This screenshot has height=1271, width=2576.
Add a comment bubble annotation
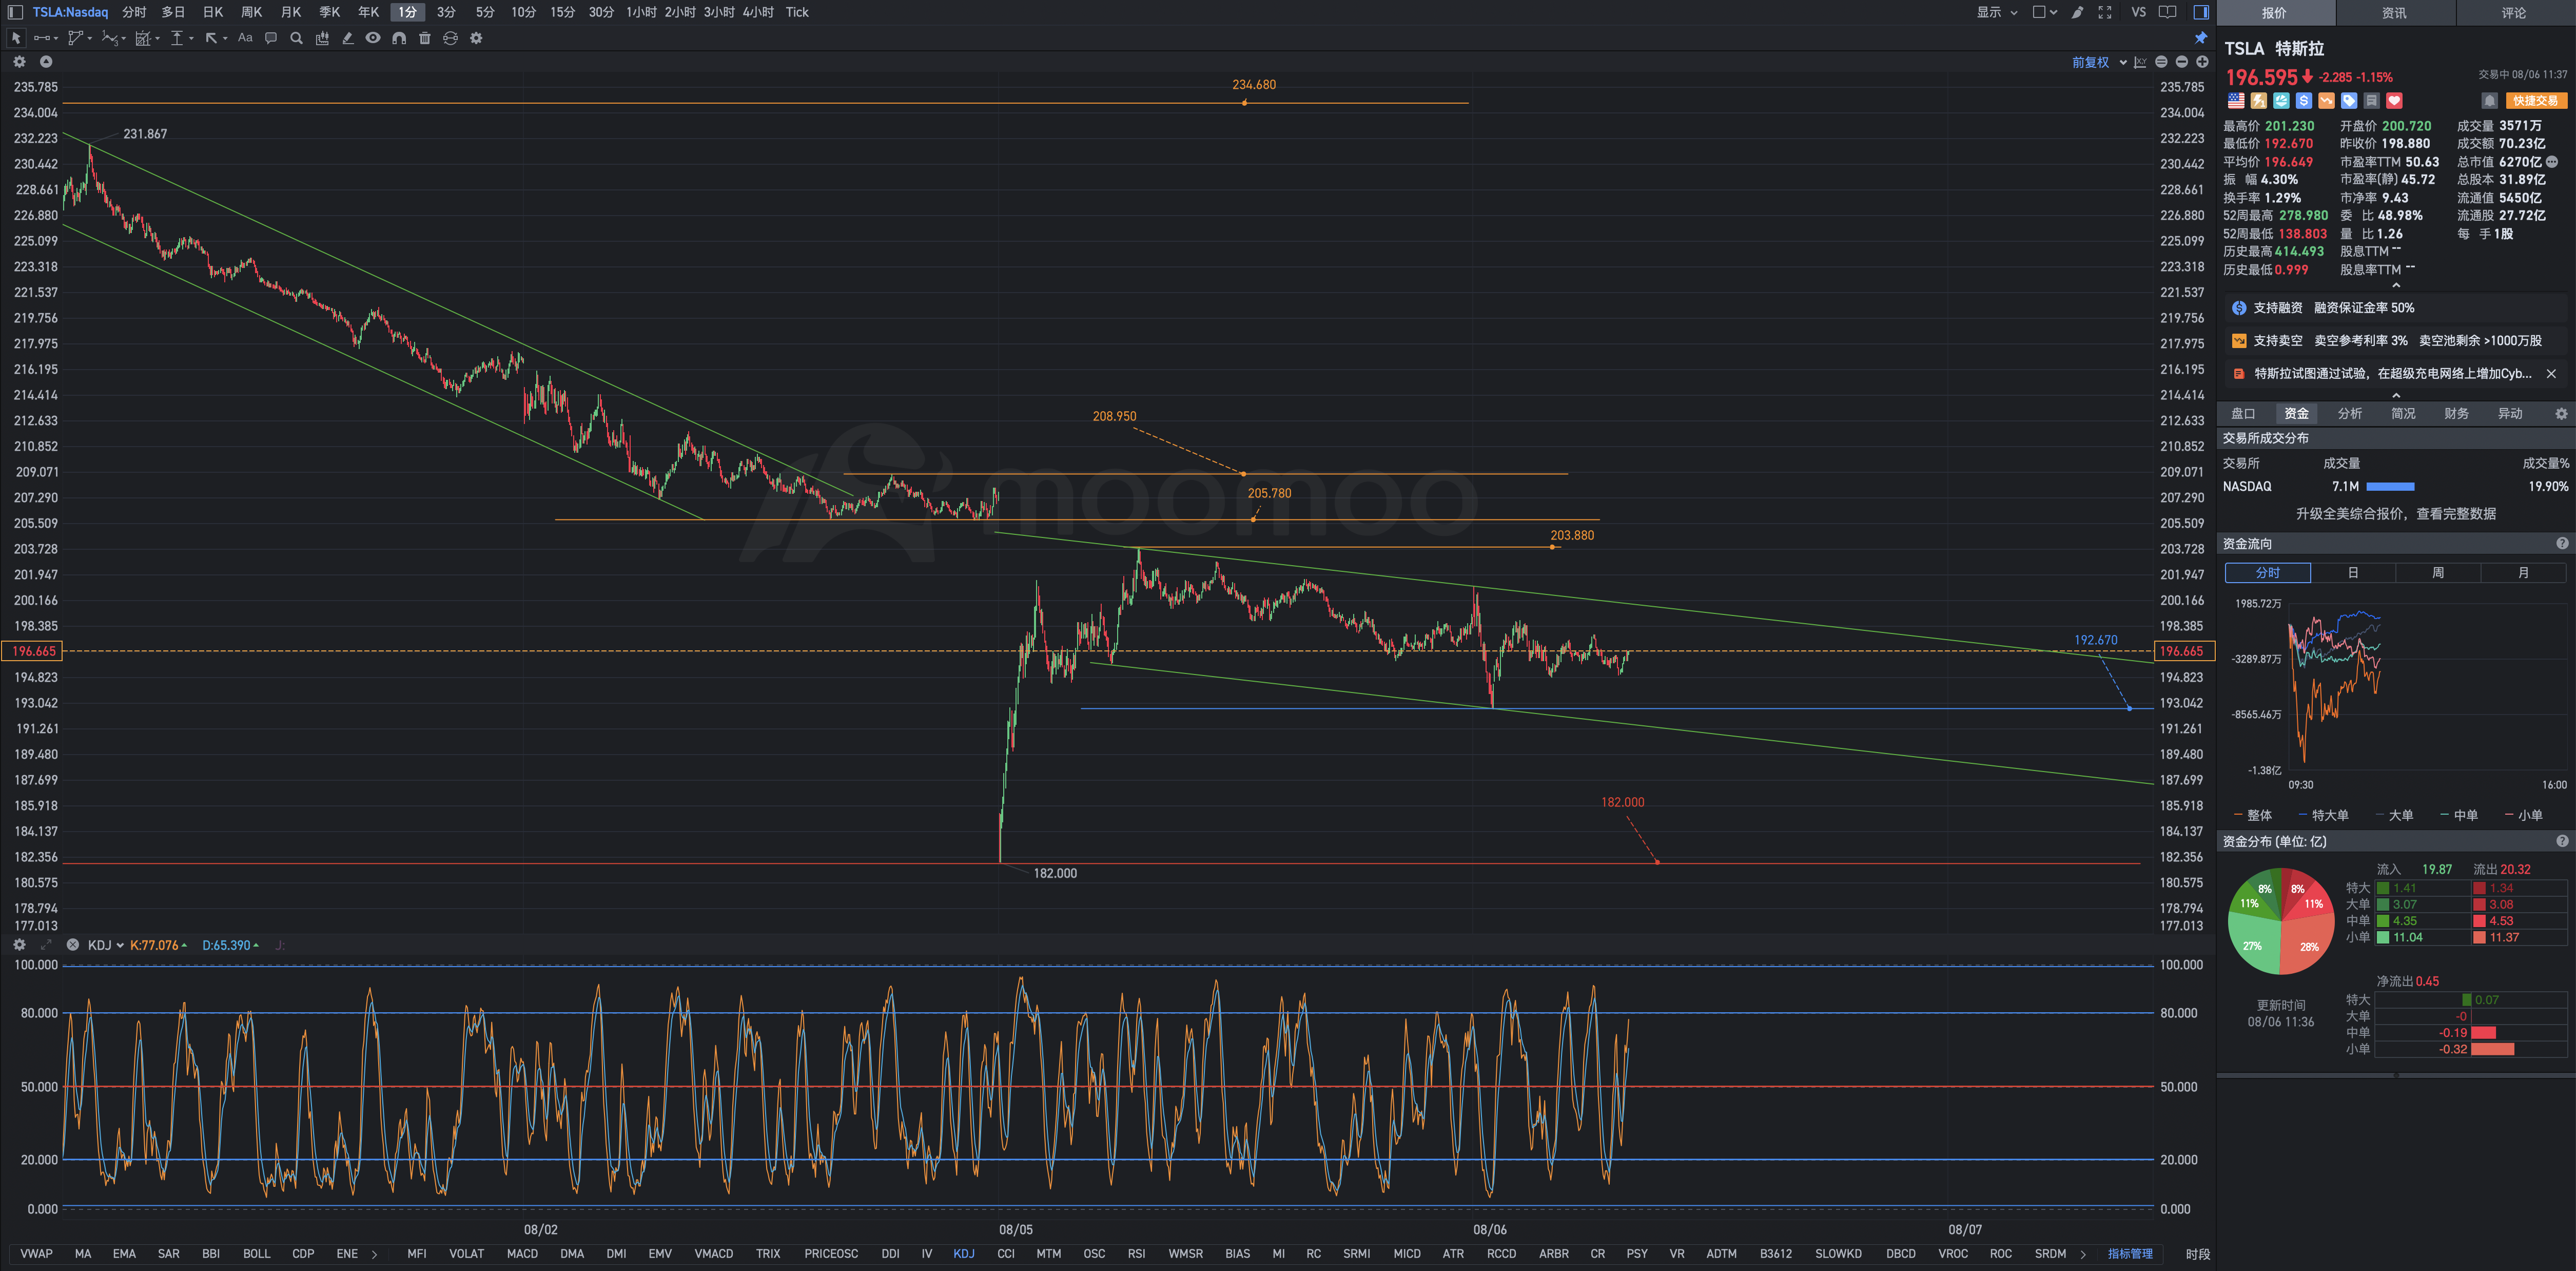(x=271, y=38)
